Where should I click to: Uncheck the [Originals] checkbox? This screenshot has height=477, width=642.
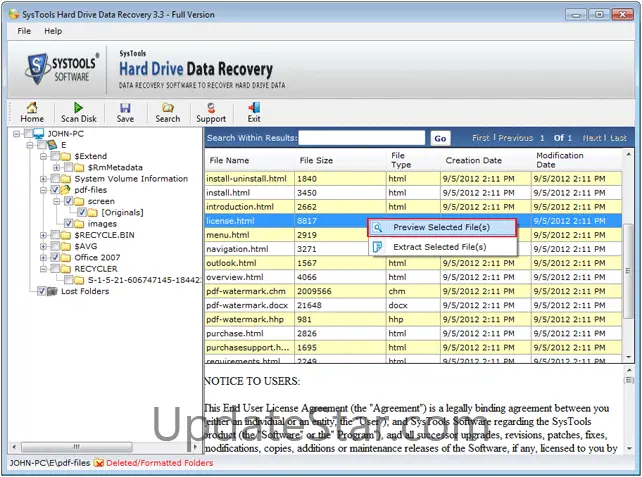pyautogui.click(x=82, y=212)
